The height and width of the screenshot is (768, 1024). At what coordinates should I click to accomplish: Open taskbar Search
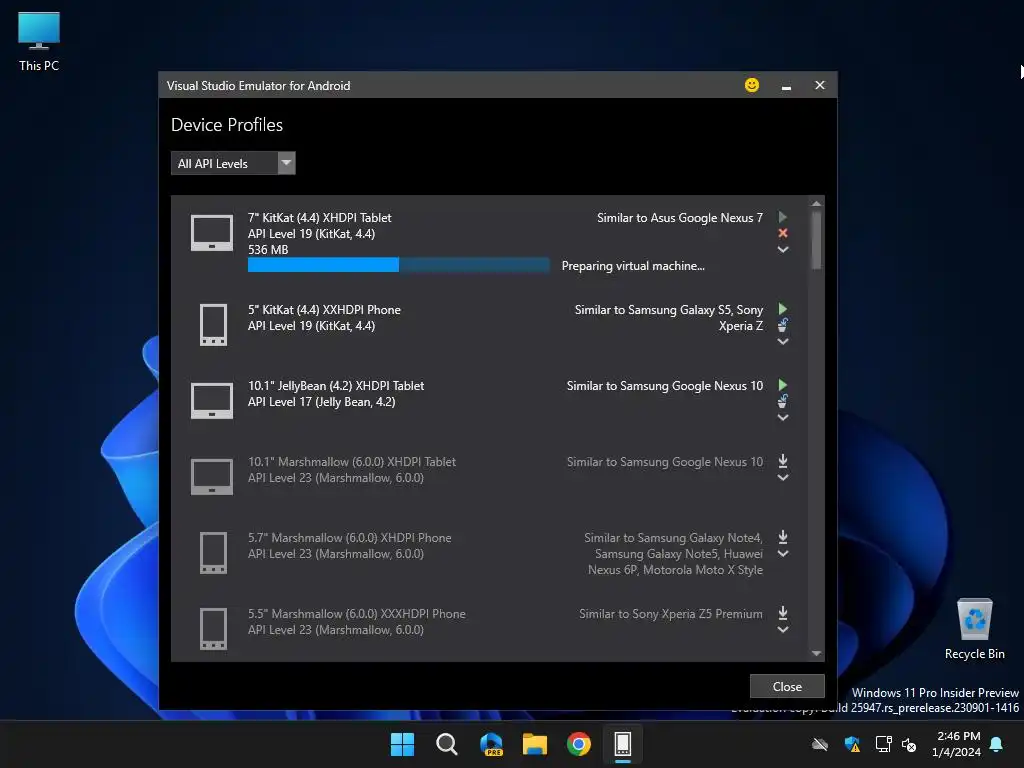[447, 744]
